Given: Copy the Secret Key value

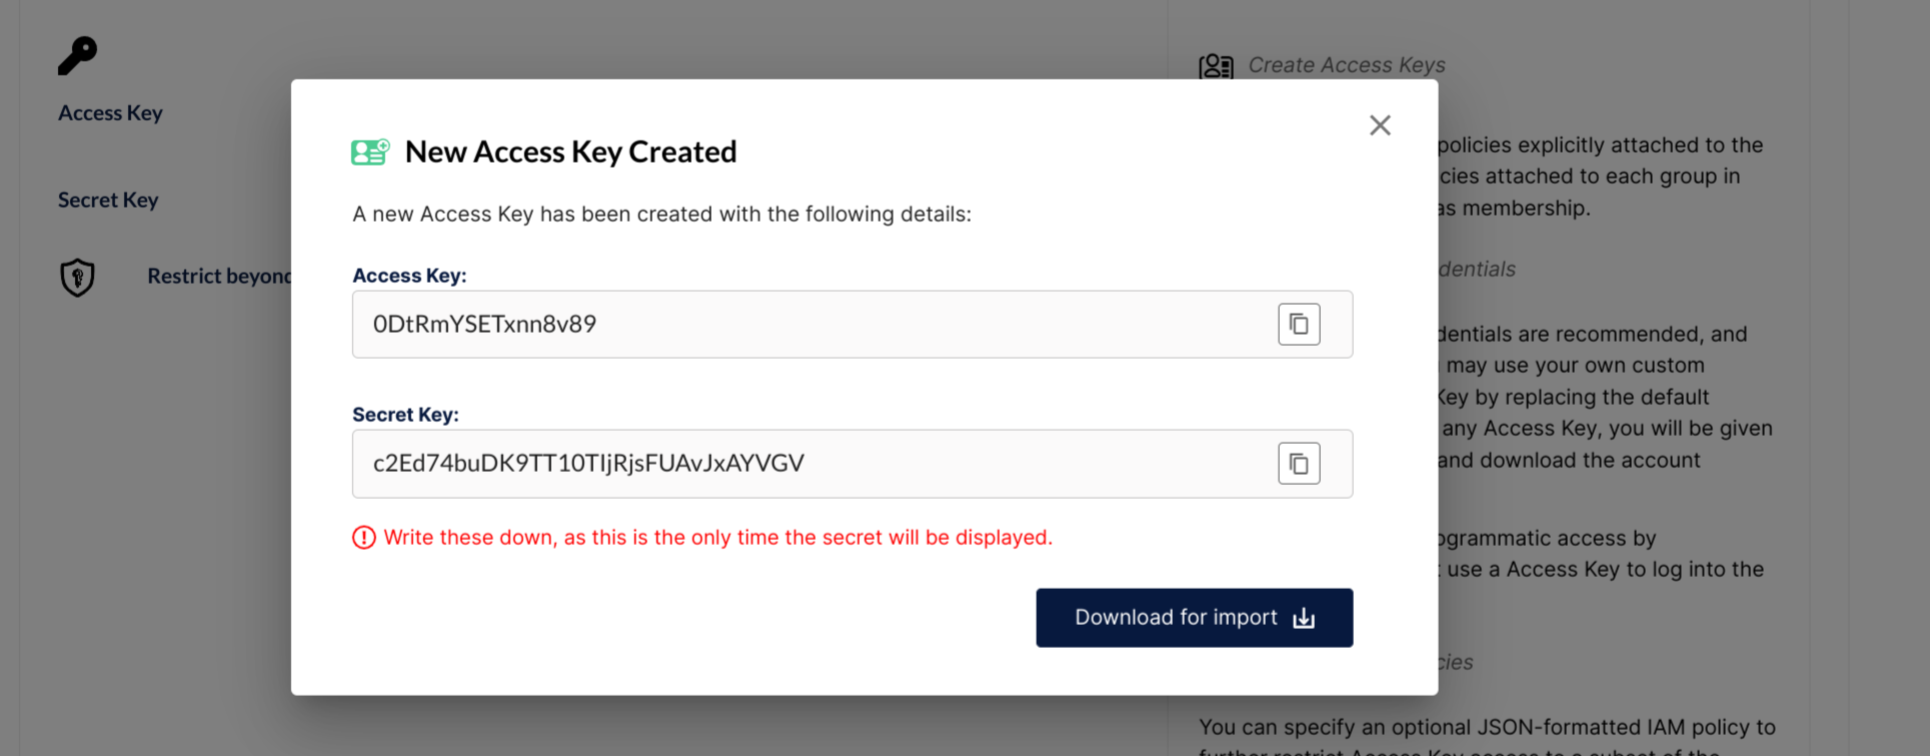Looking at the screenshot, I should [1298, 464].
